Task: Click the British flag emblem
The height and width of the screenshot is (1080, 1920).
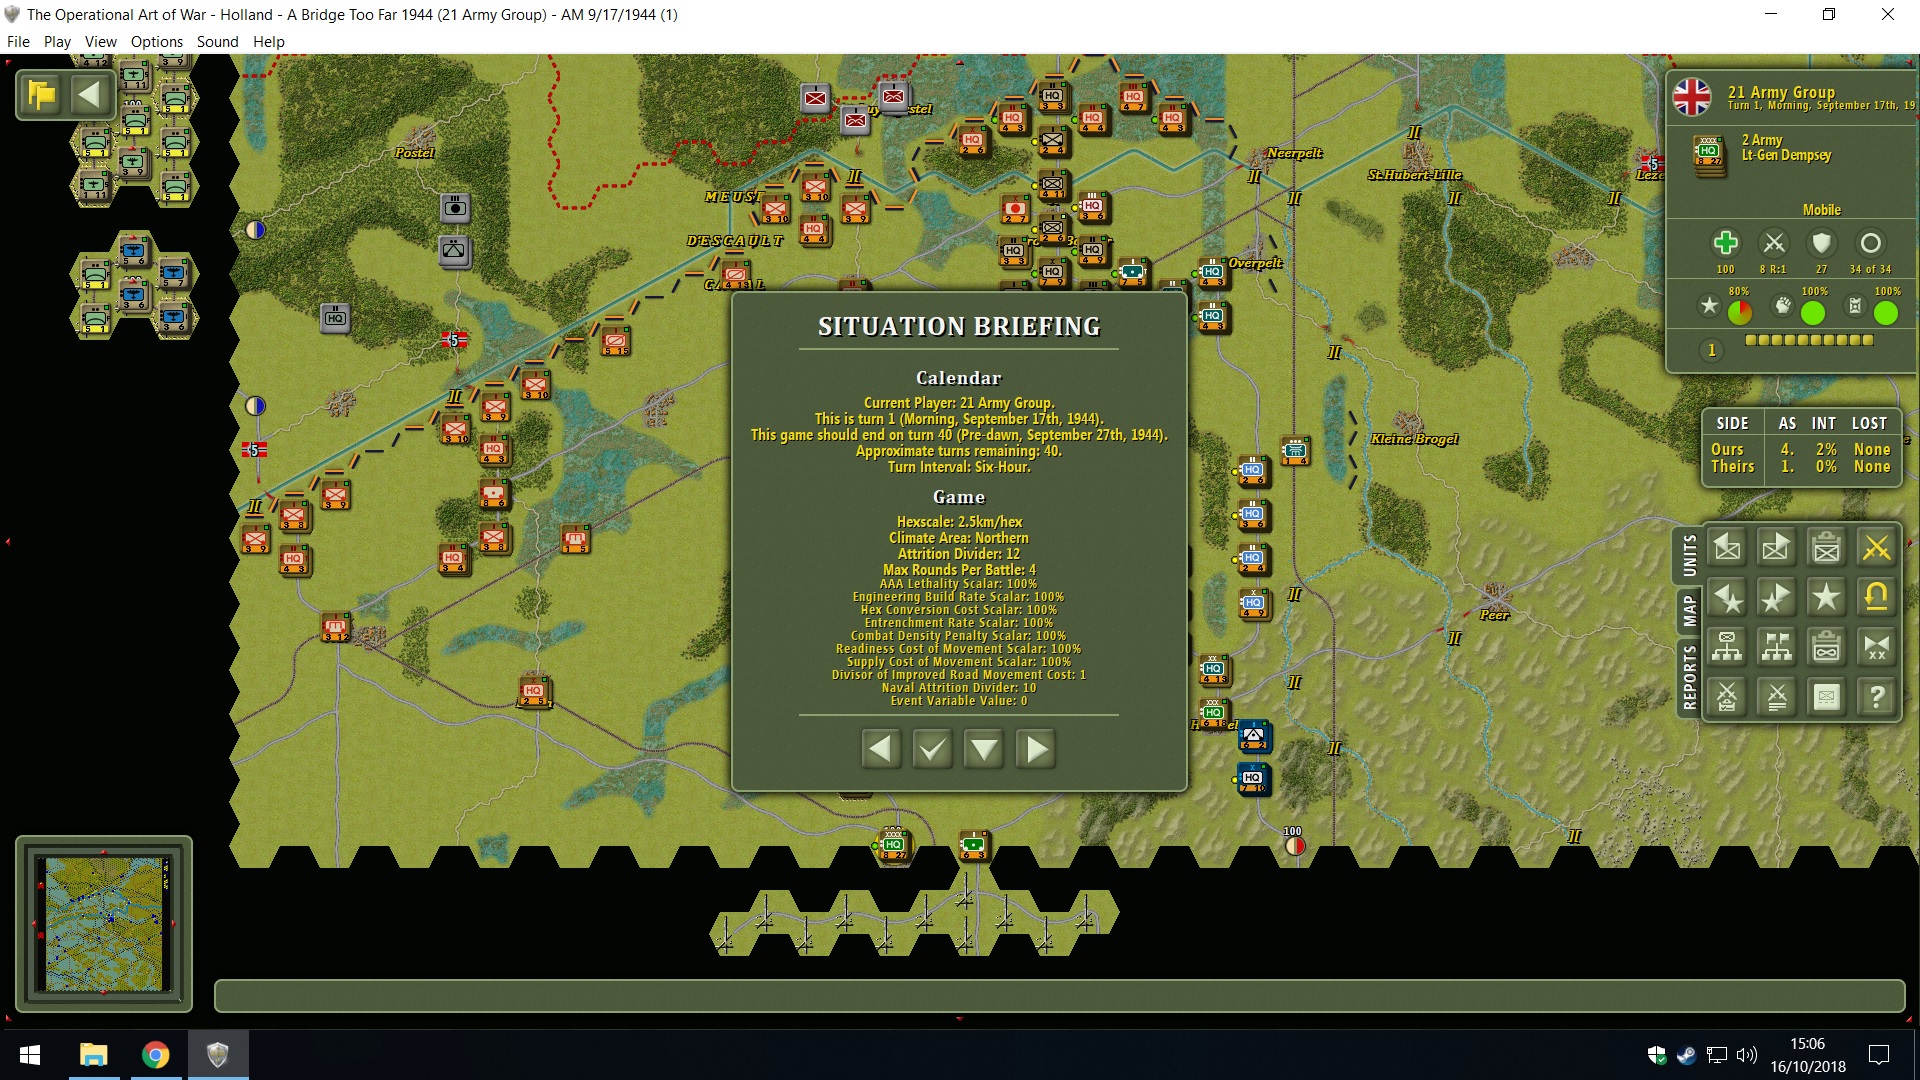Action: [x=1692, y=97]
